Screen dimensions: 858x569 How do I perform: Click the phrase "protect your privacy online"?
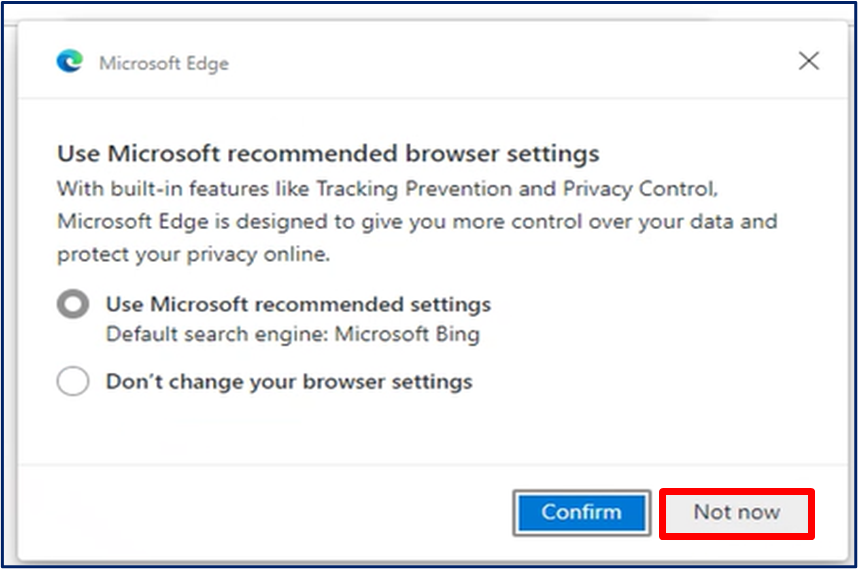pyautogui.click(x=193, y=254)
